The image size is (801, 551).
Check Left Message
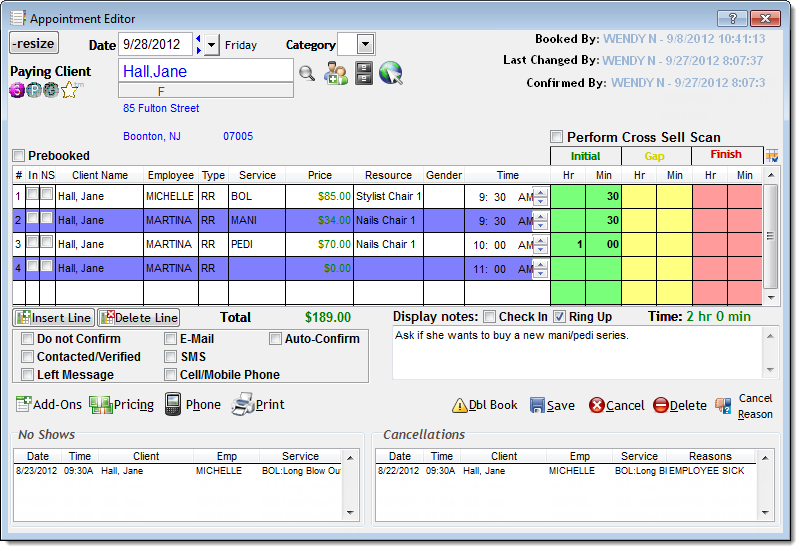click(x=28, y=374)
